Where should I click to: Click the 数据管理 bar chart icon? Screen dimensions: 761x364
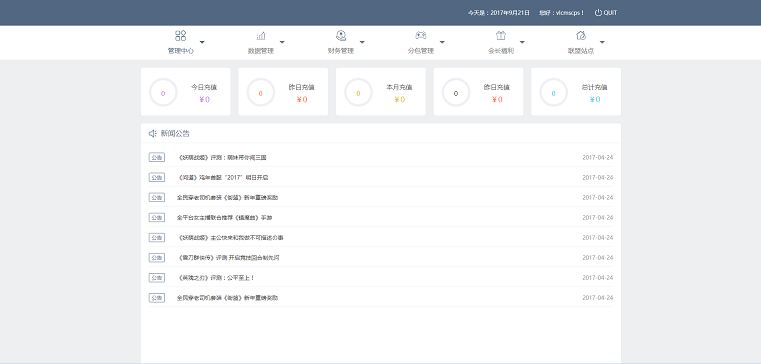(261, 35)
